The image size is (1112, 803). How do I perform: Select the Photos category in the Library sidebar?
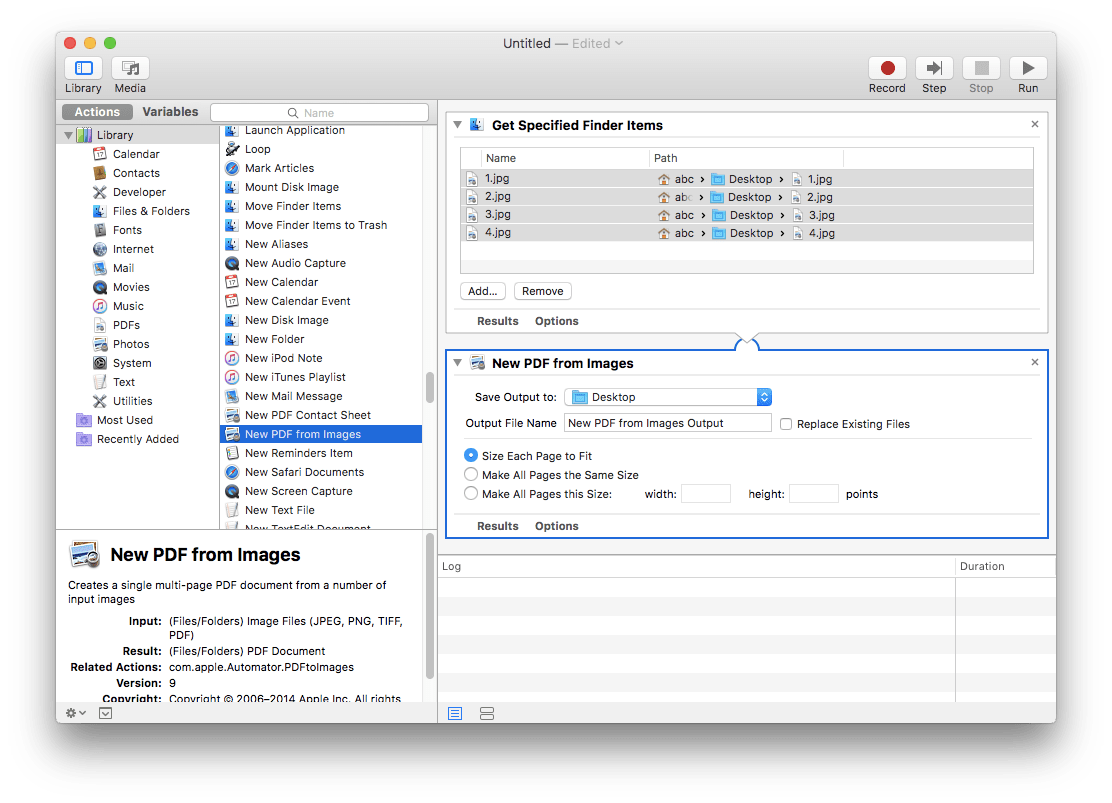pos(129,343)
